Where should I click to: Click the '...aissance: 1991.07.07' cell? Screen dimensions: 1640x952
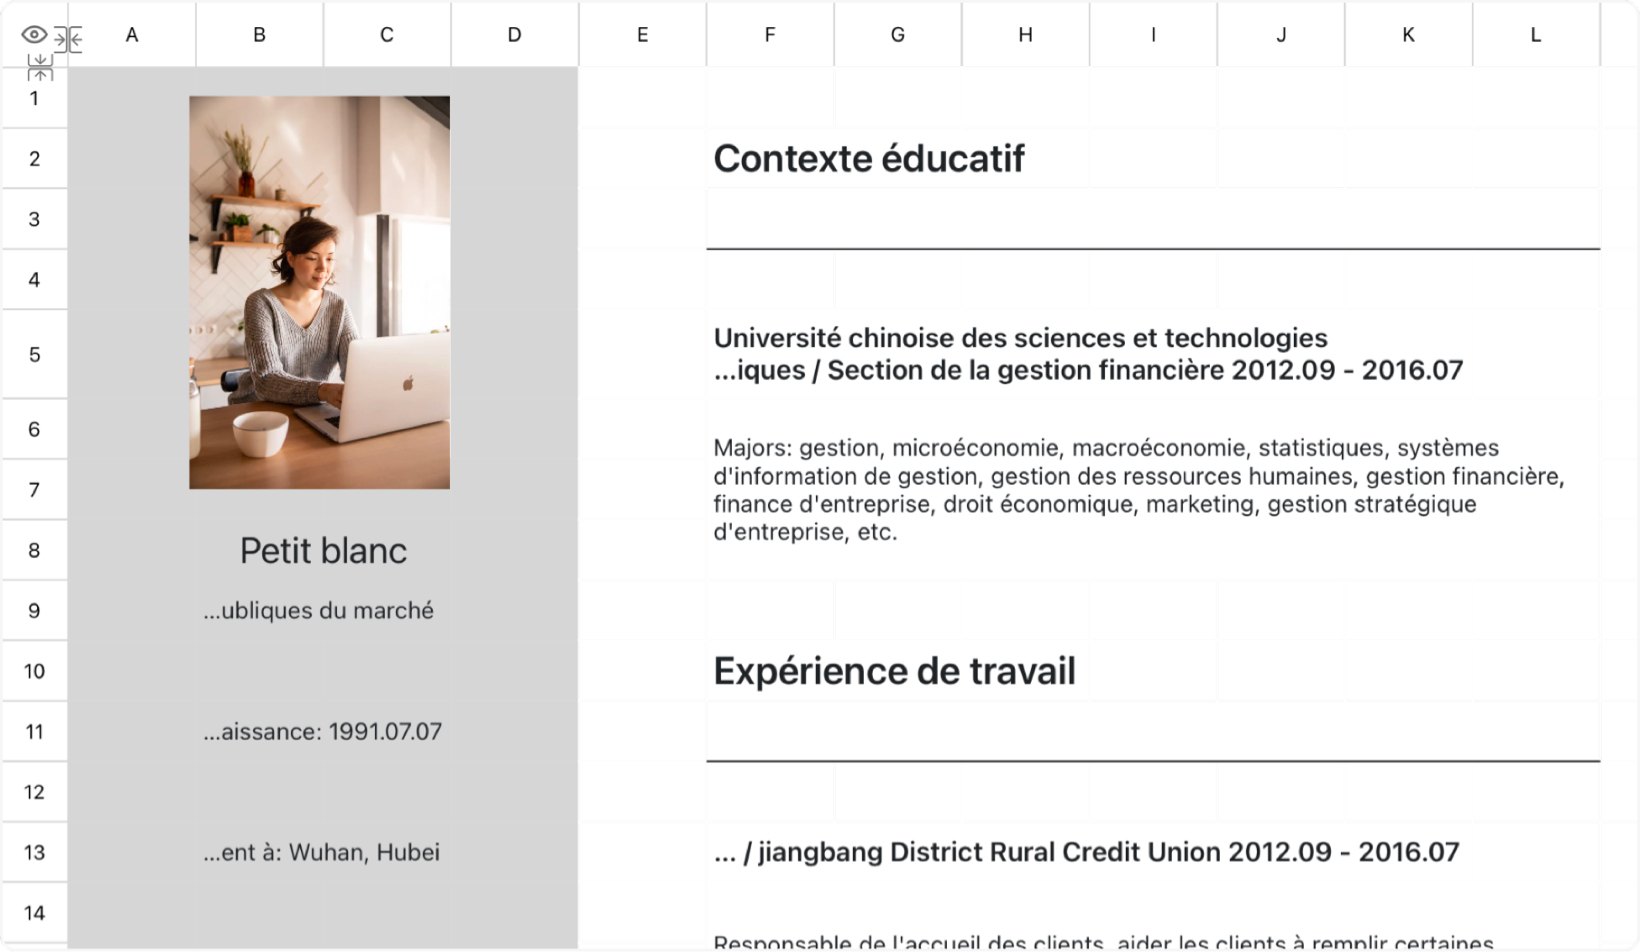[x=322, y=732]
